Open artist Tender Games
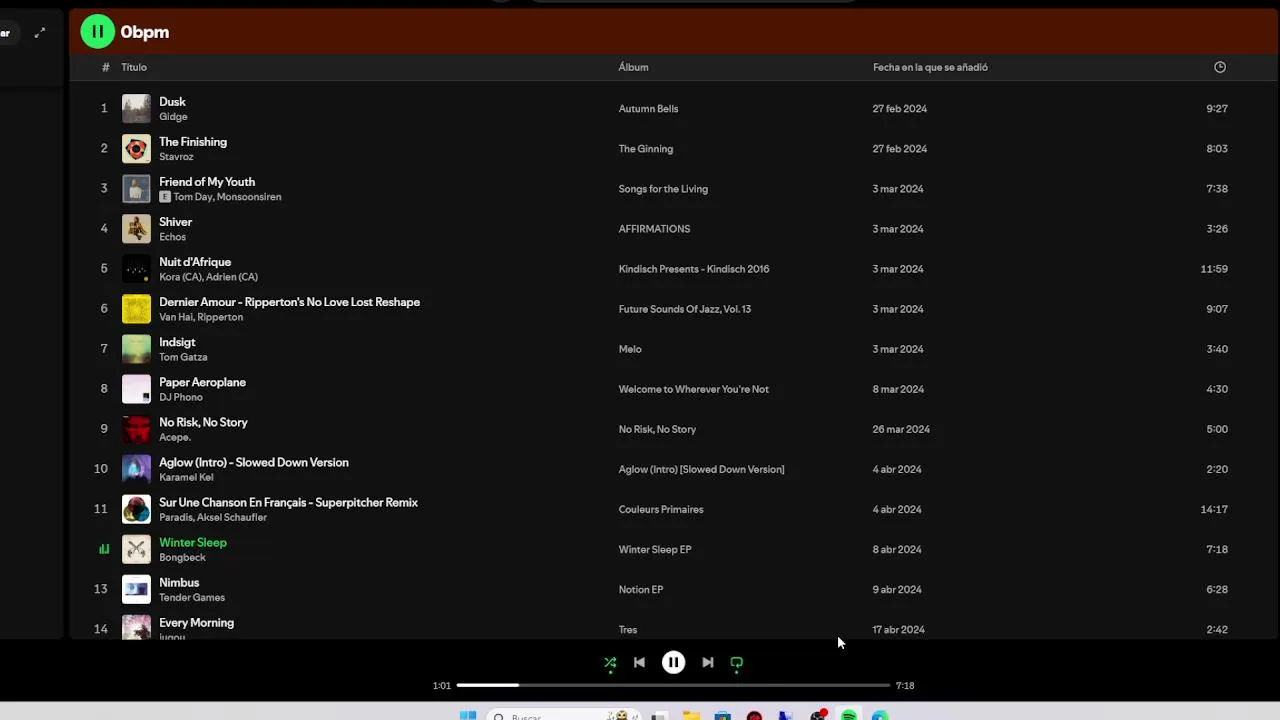Screen dimensions: 1280x720 [192, 597]
